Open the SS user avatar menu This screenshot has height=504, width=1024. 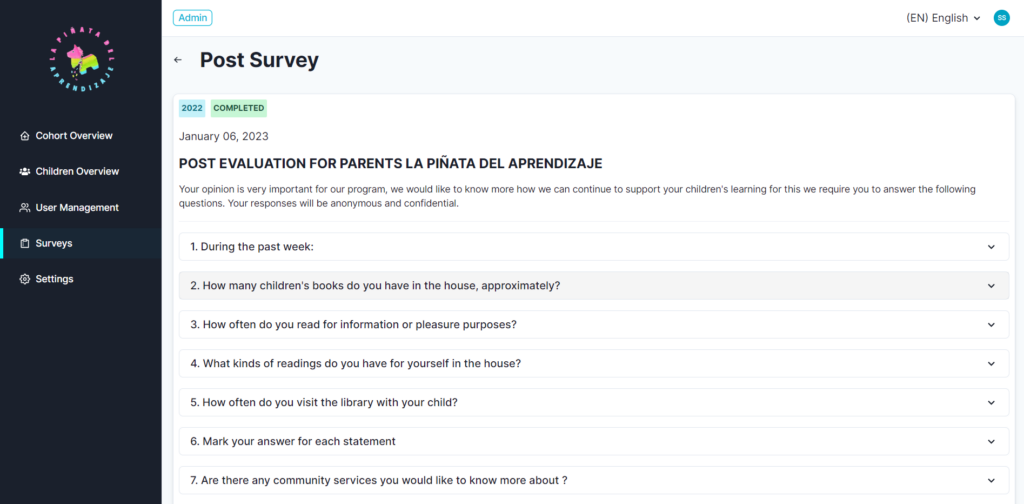1001,18
